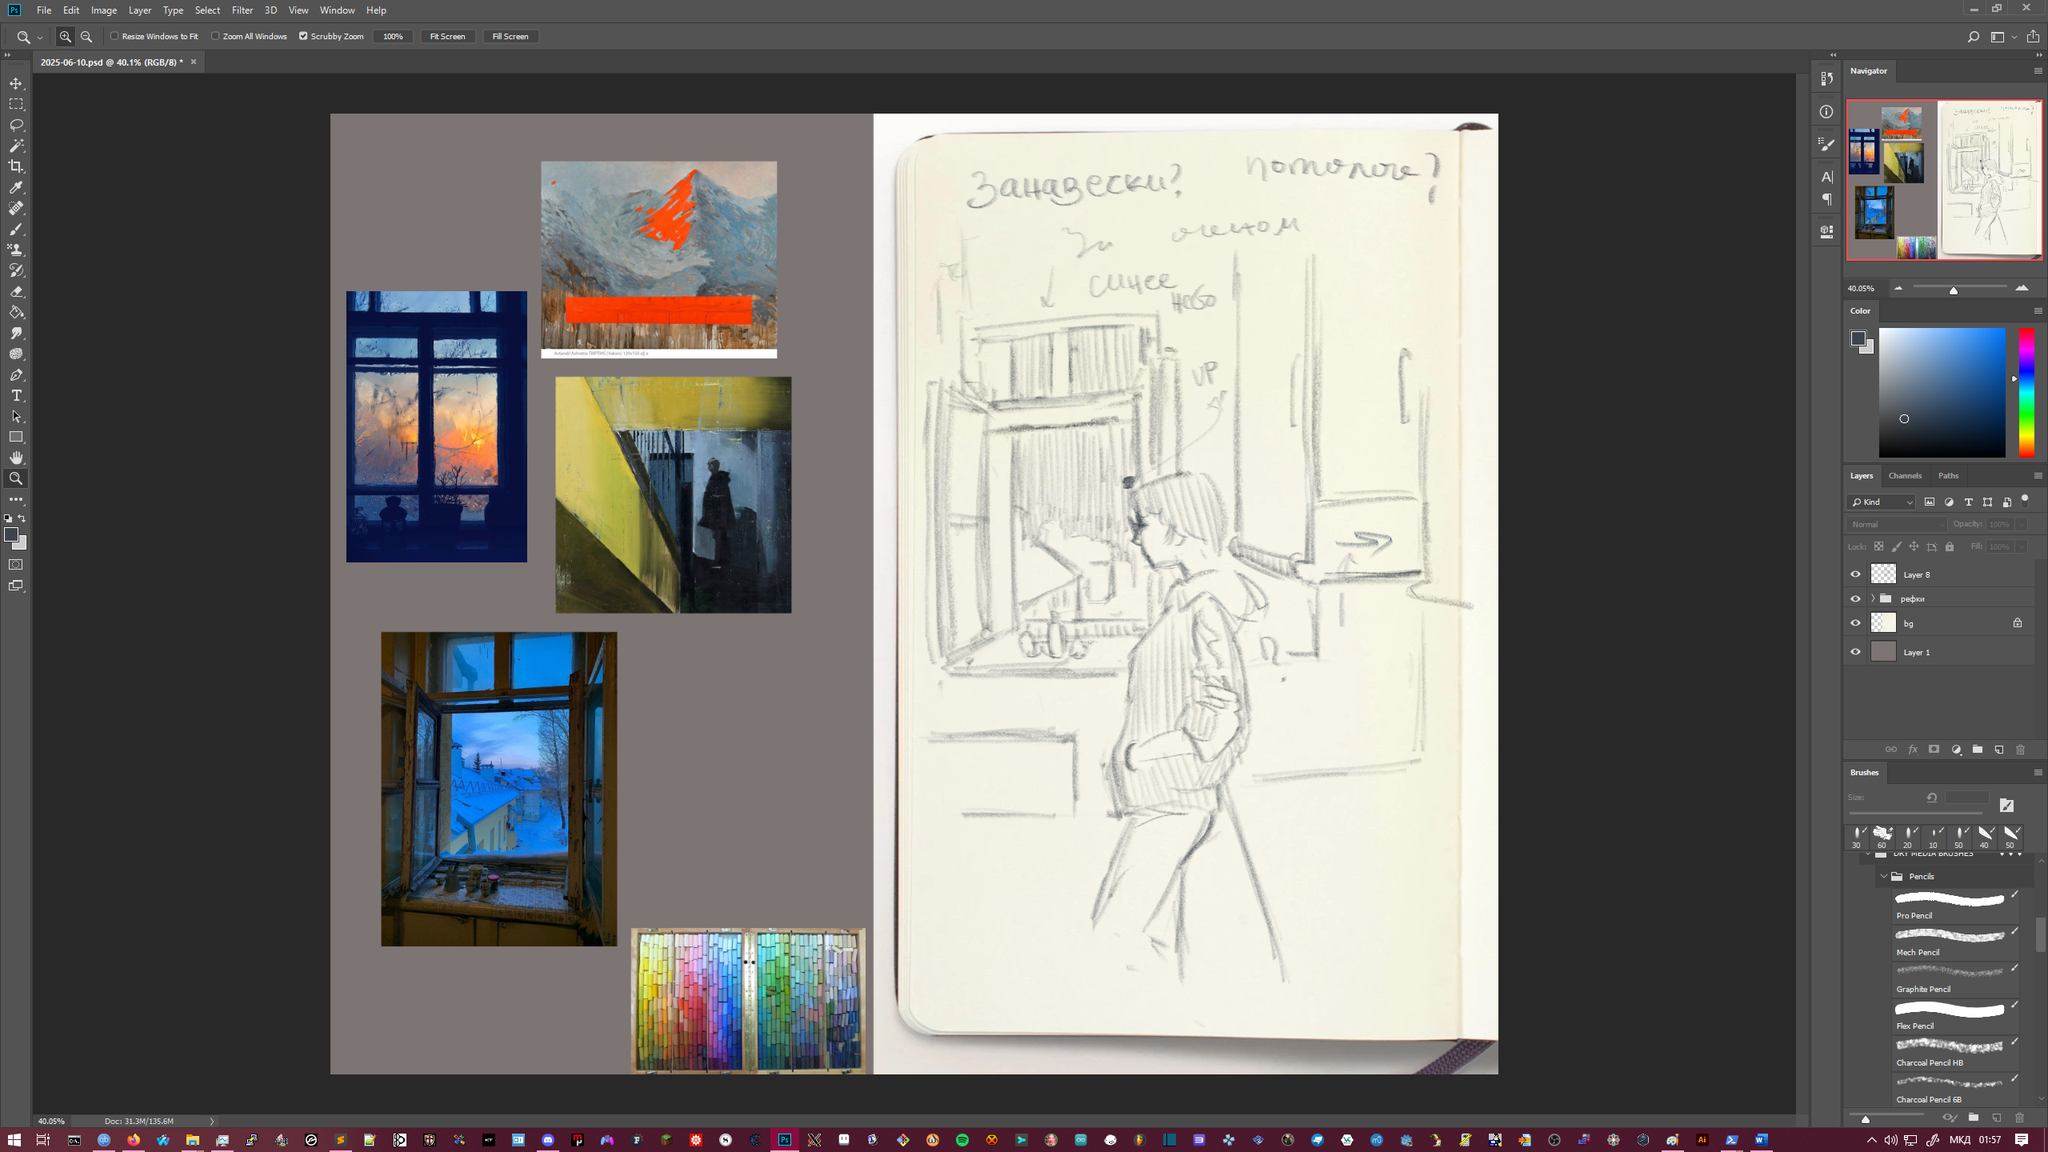Select the Magic Wand tool
Screen dimensions: 2048x1152
[16, 146]
